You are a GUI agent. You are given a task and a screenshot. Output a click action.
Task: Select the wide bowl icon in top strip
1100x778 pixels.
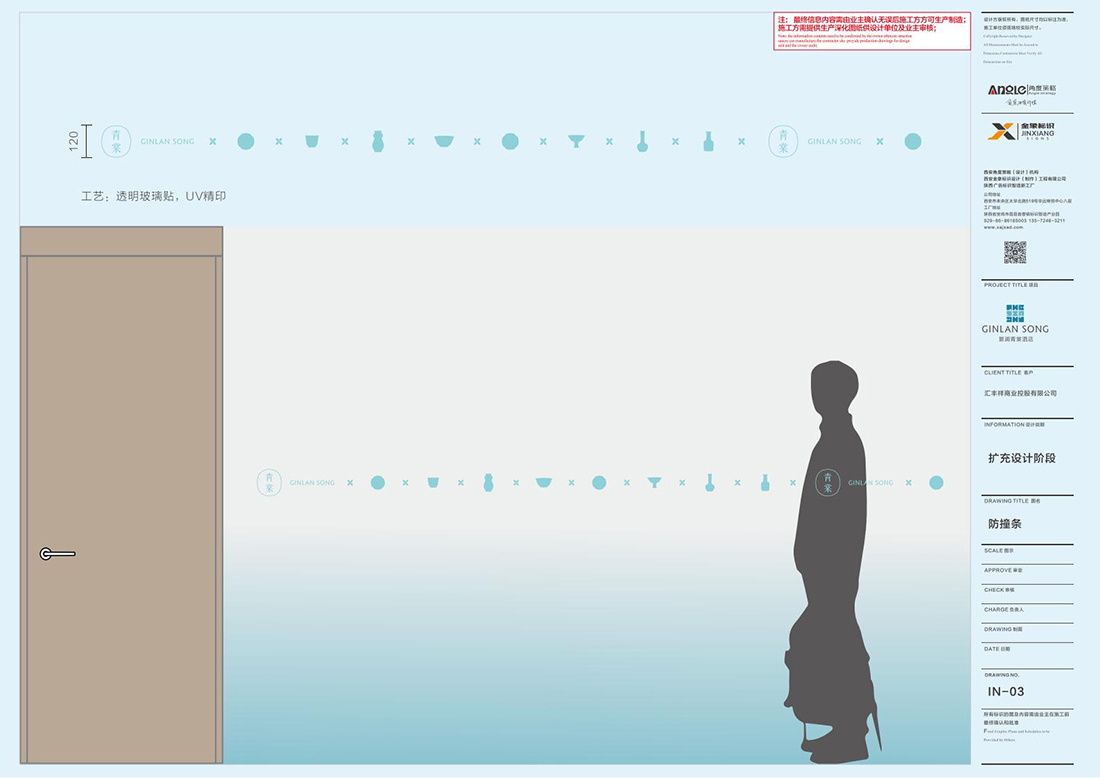444,142
